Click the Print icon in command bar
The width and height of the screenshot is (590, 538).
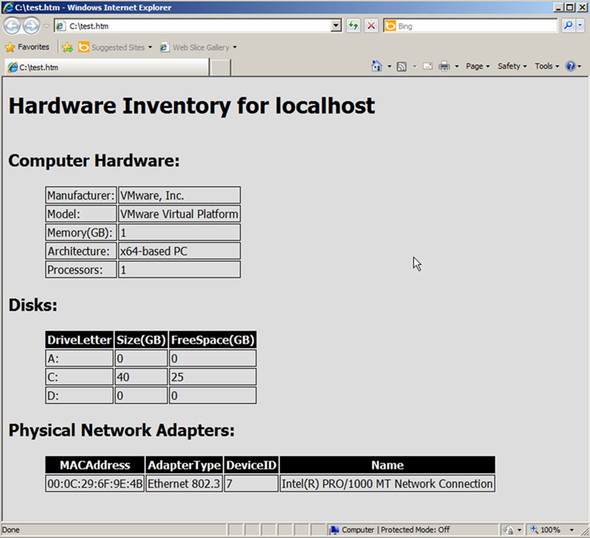pos(444,66)
